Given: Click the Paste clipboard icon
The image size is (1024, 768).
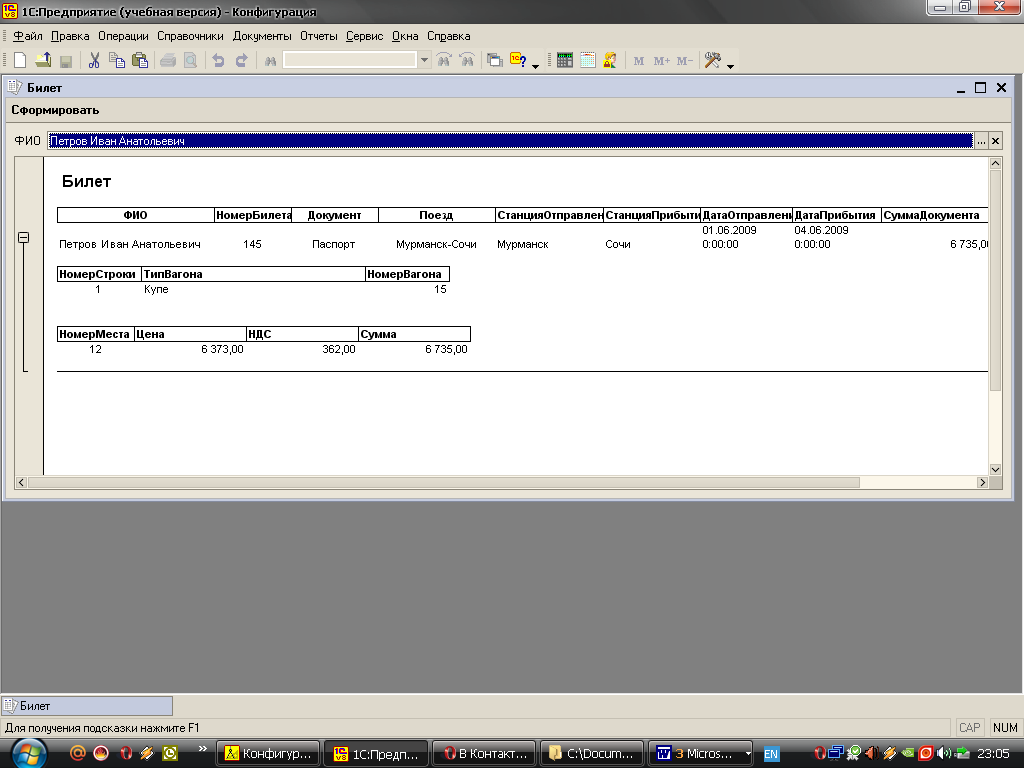Looking at the screenshot, I should click(140, 60).
